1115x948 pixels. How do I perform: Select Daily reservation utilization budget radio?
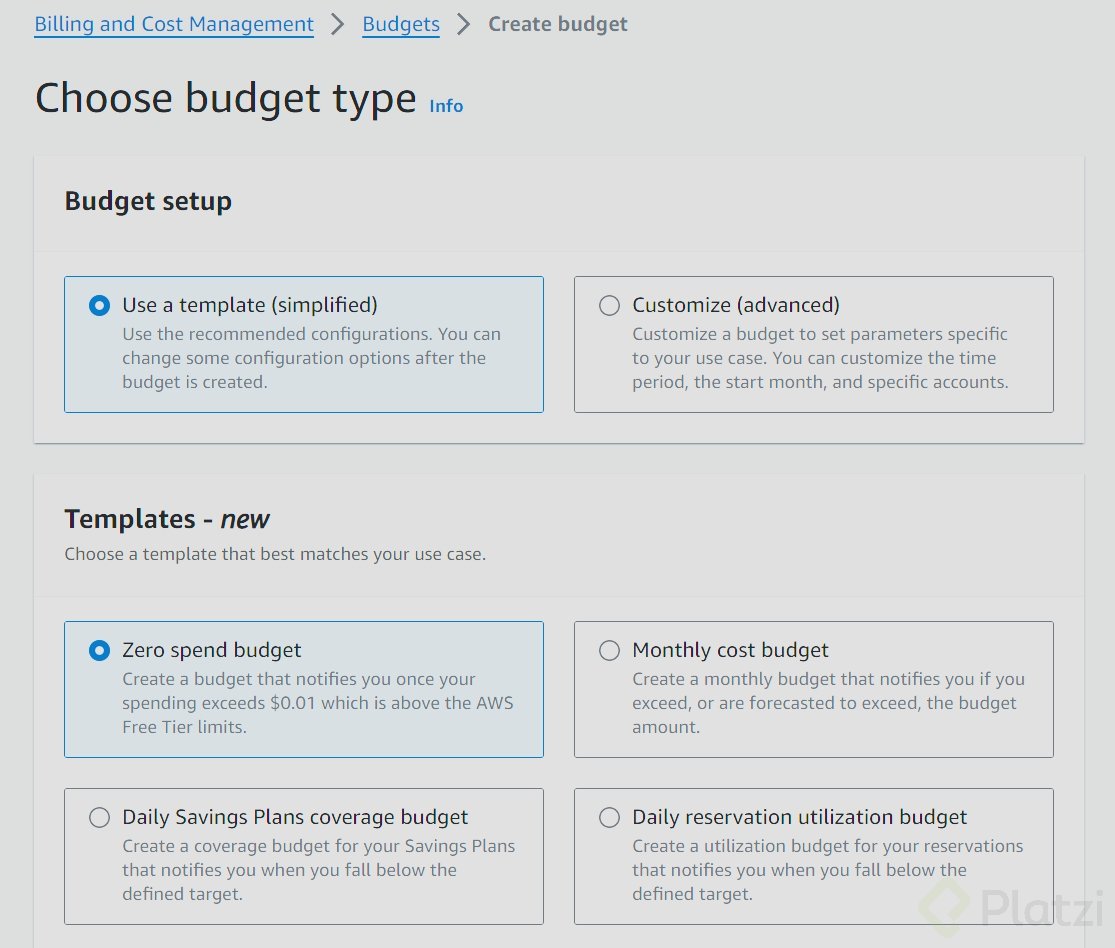609,818
